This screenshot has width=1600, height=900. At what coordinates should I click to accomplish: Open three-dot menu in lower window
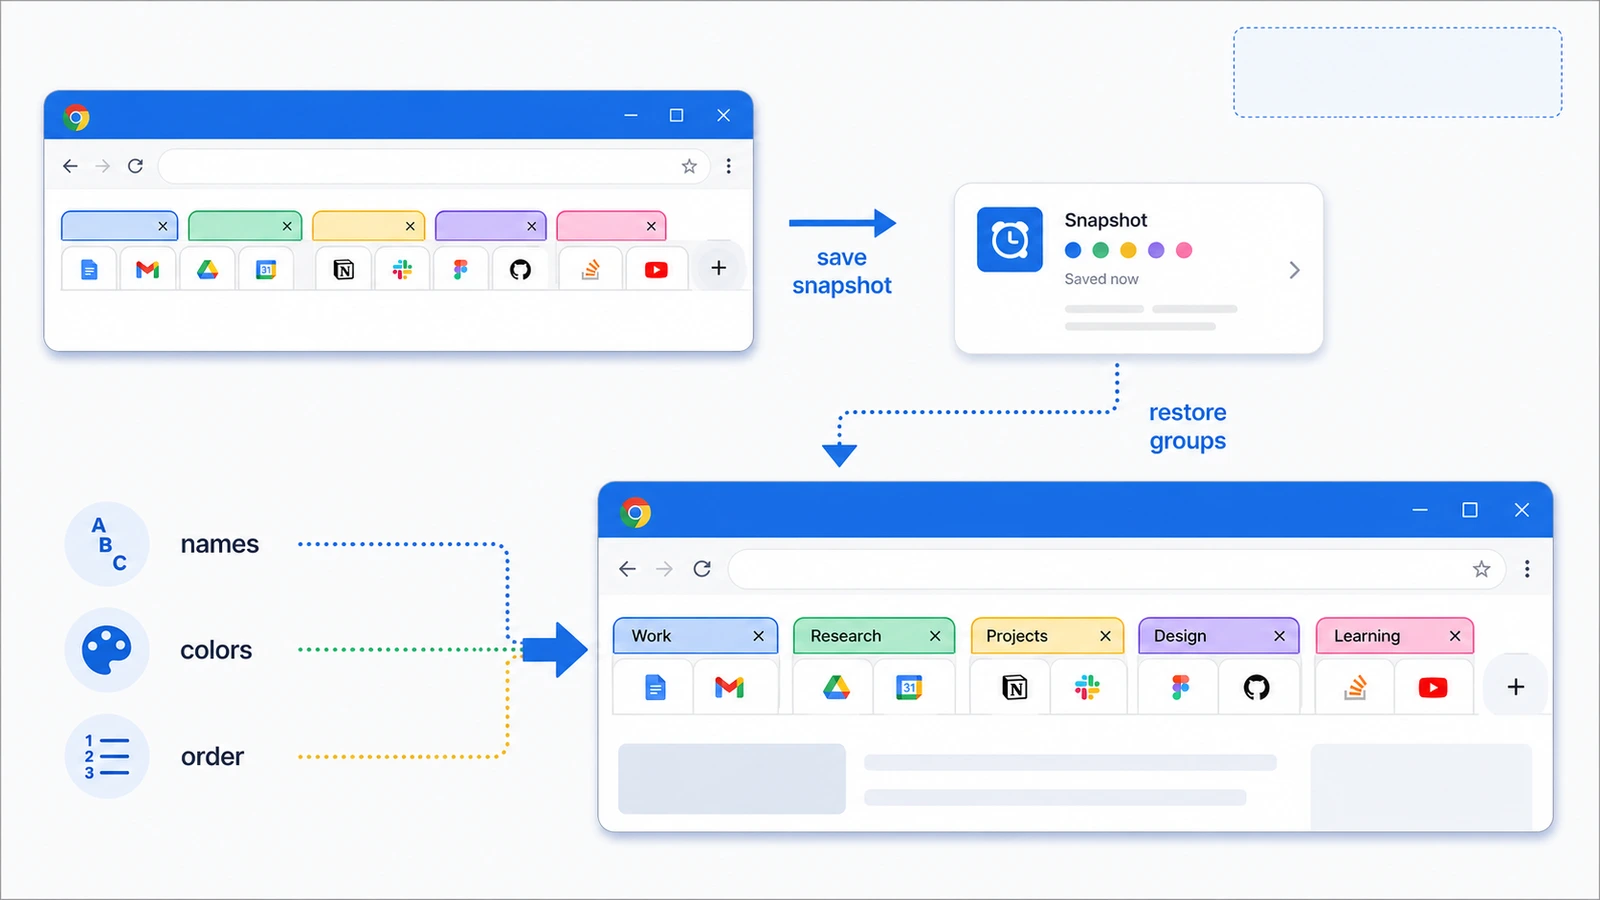[1527, 569]
